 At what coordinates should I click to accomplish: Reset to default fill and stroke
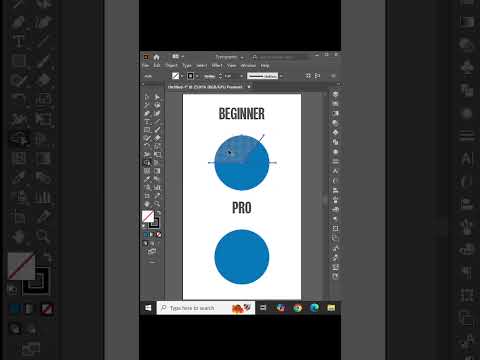point(144,226)
